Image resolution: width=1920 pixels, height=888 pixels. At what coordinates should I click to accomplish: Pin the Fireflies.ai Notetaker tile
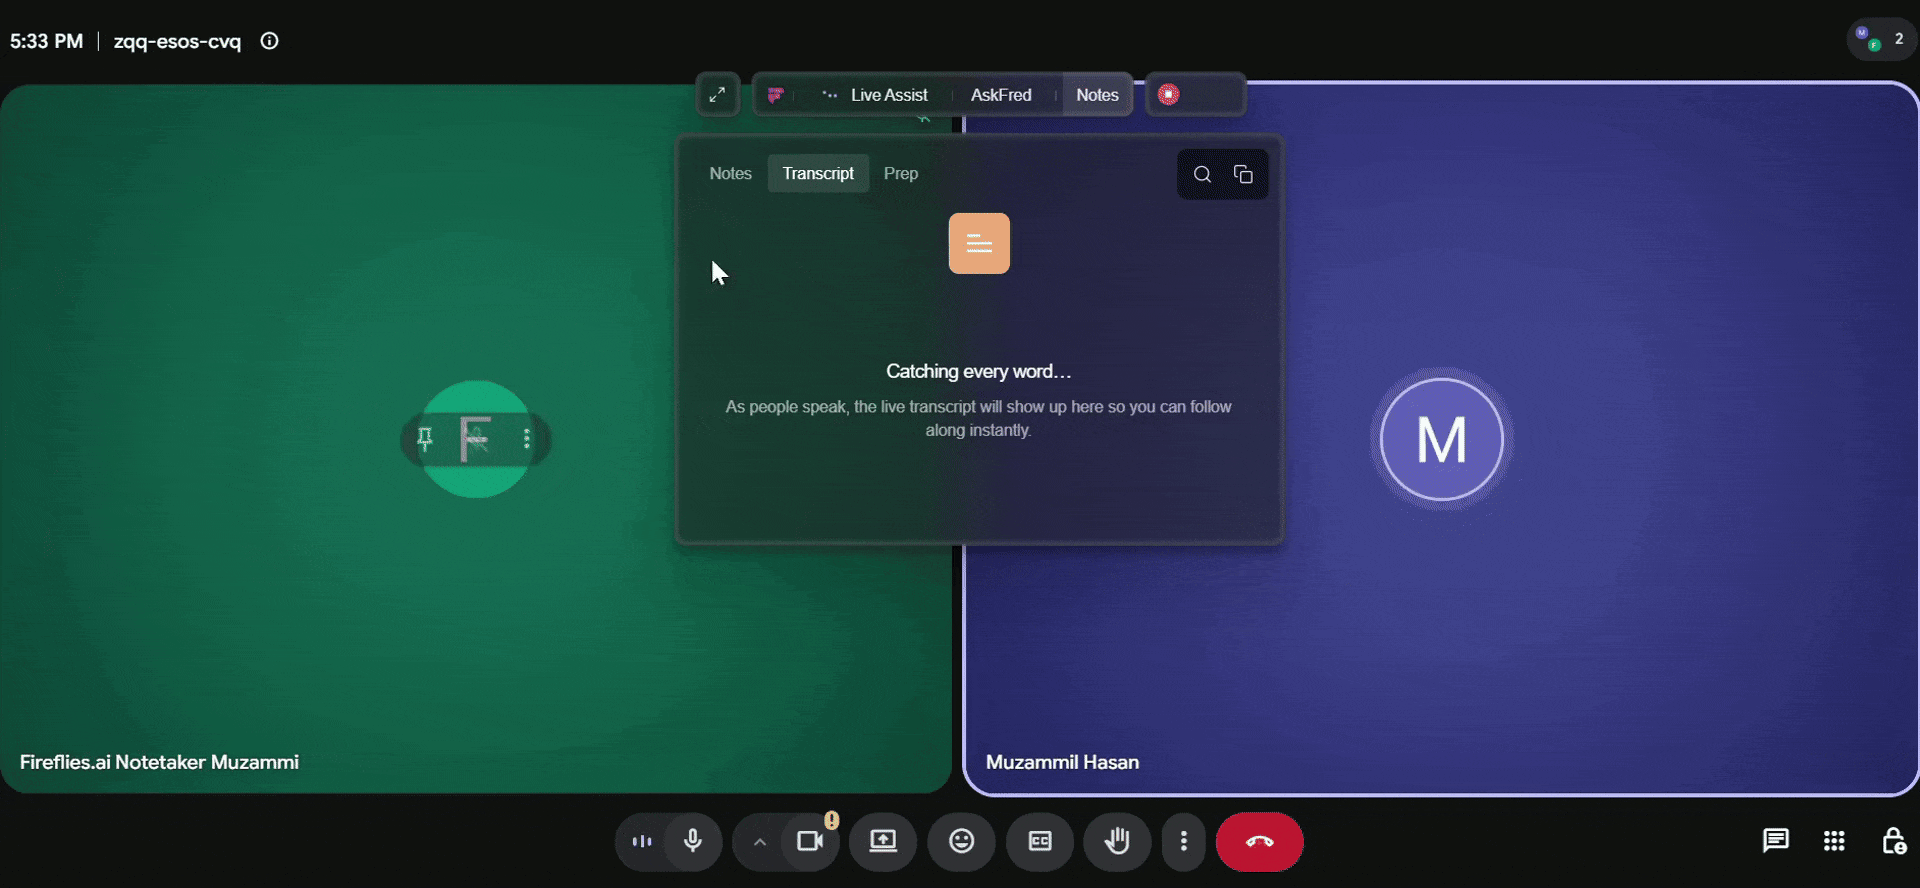[x=425, y=439]
